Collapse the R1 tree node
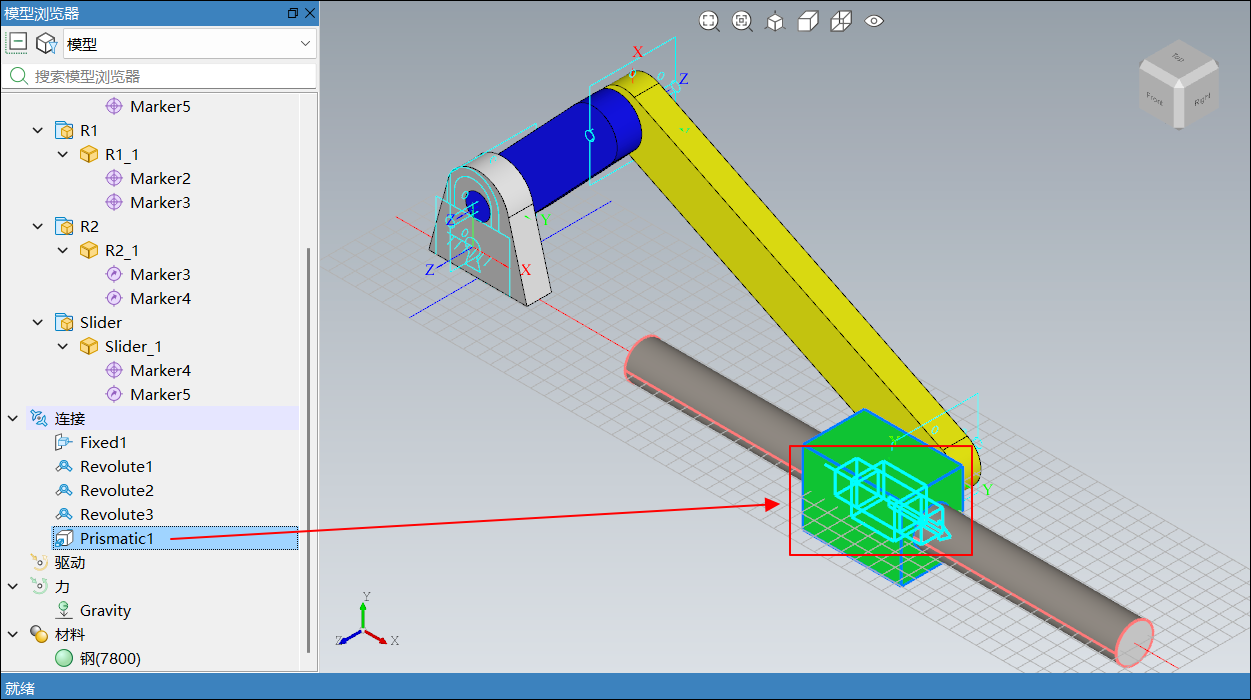The width and height of the screenshot is (1251, 700). click(x=38, y=130)
